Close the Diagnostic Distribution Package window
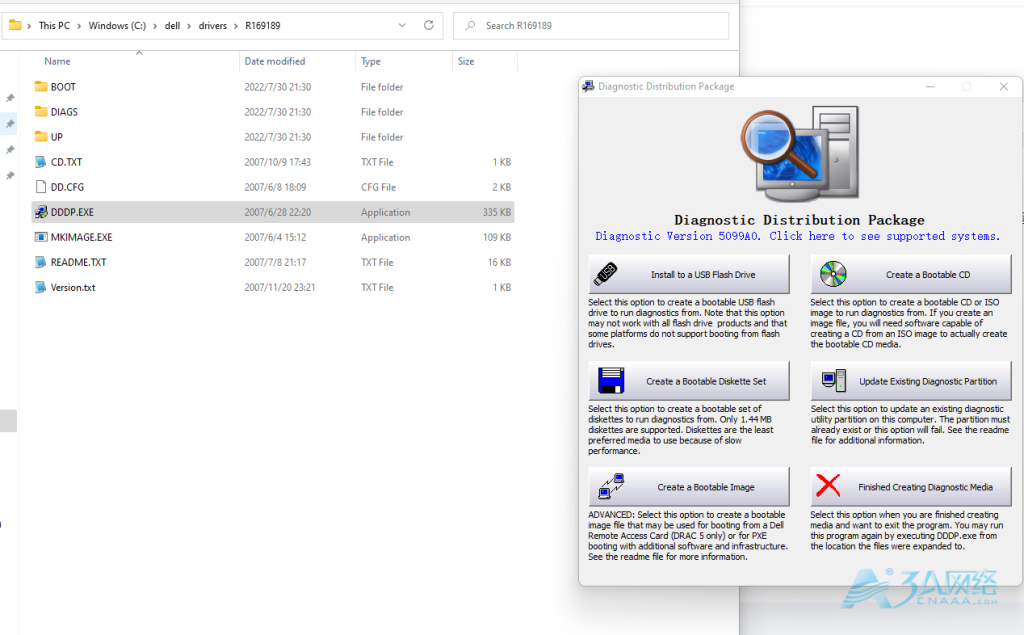1024x635 pixels. pyautogui.click(x=1004, y=86)
